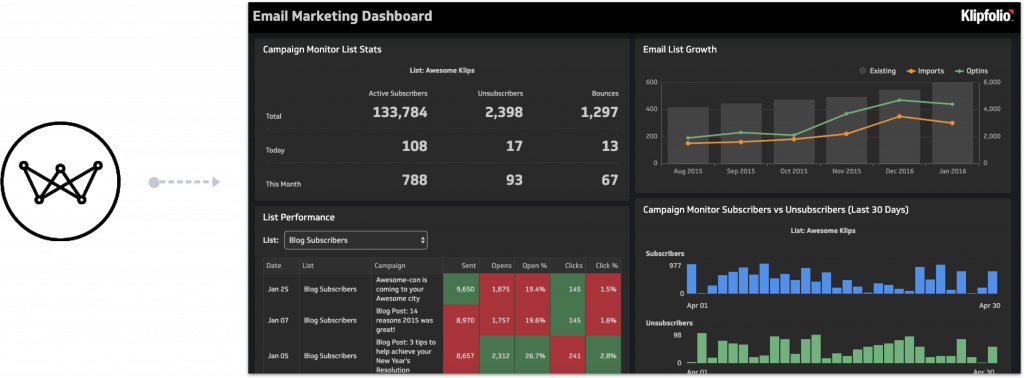Click the 977 axis value on Subscribers chart
The height and width of the screenshot is (378, 1024).
675,266
